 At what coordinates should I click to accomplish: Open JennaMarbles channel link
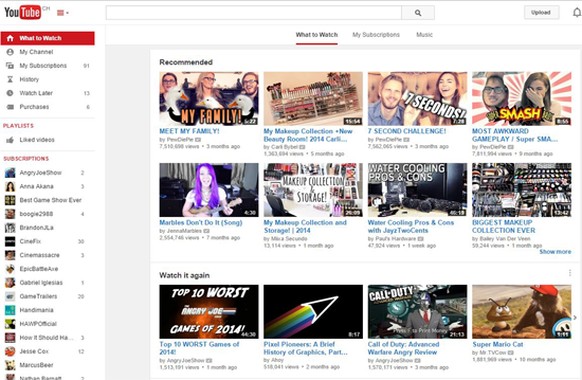click(x=184, y=231)
